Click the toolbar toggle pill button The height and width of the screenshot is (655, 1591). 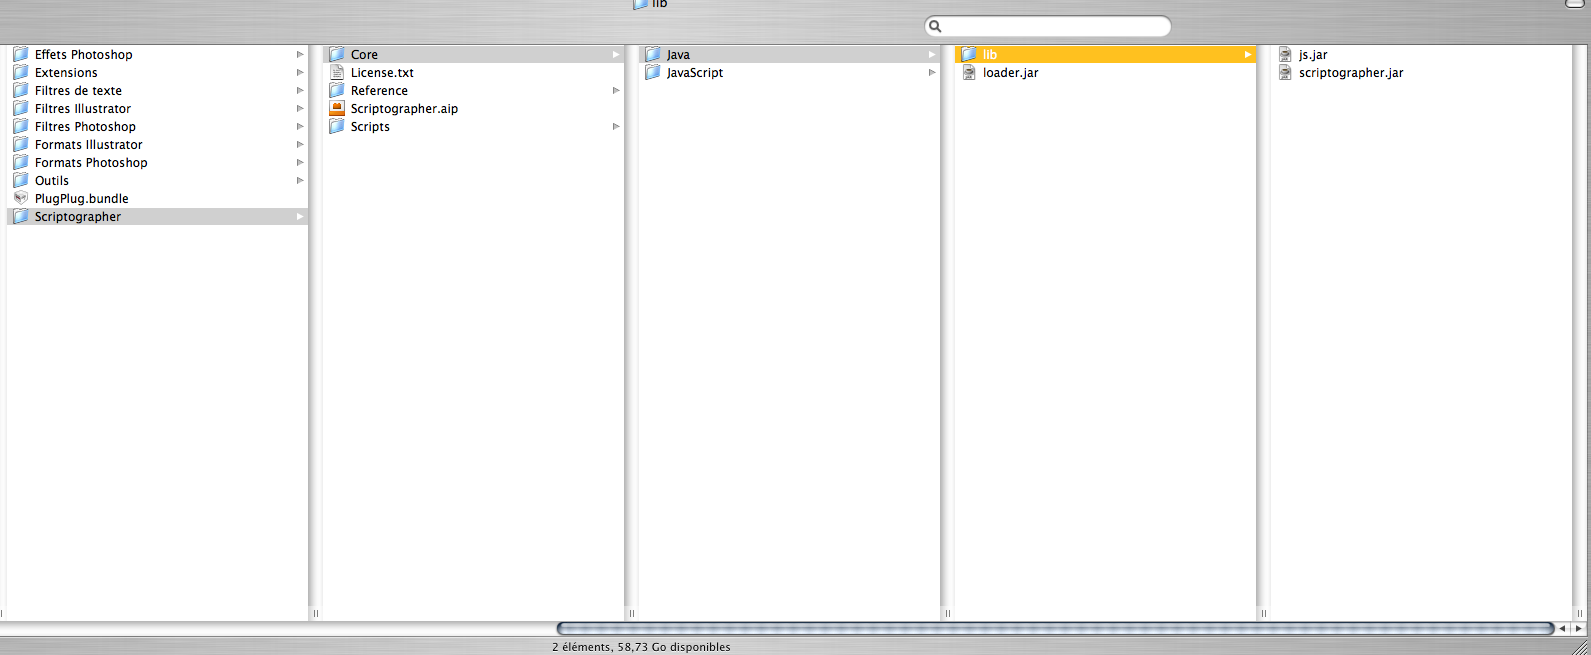[1574, 3]
